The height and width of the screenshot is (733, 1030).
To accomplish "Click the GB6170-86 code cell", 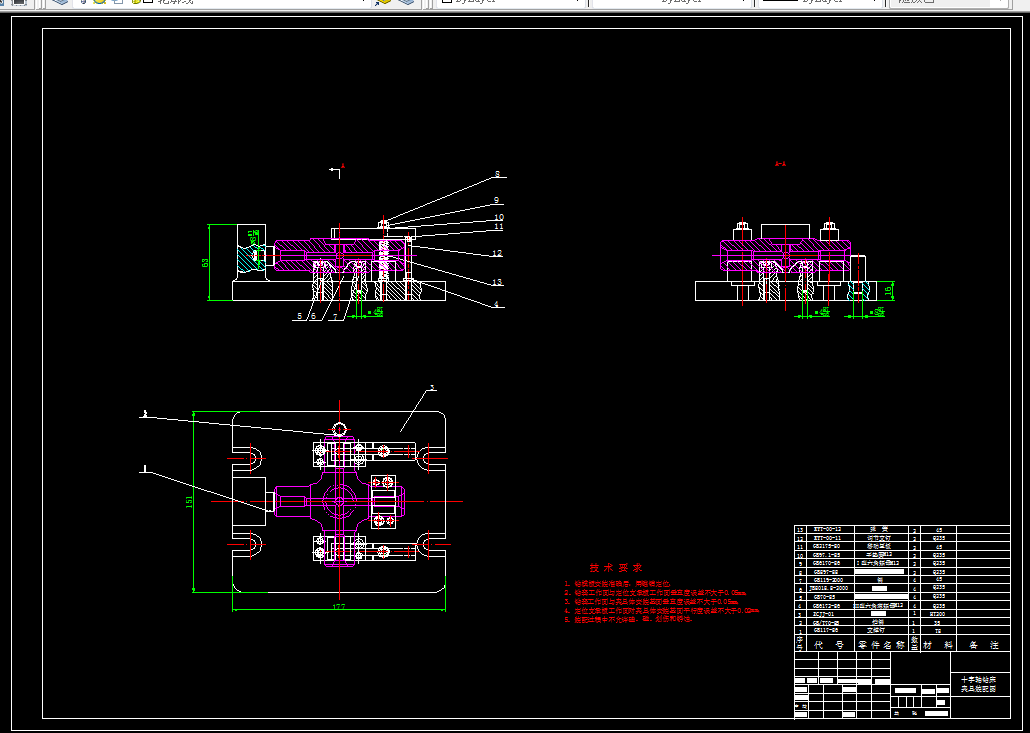I will (828, 563).
